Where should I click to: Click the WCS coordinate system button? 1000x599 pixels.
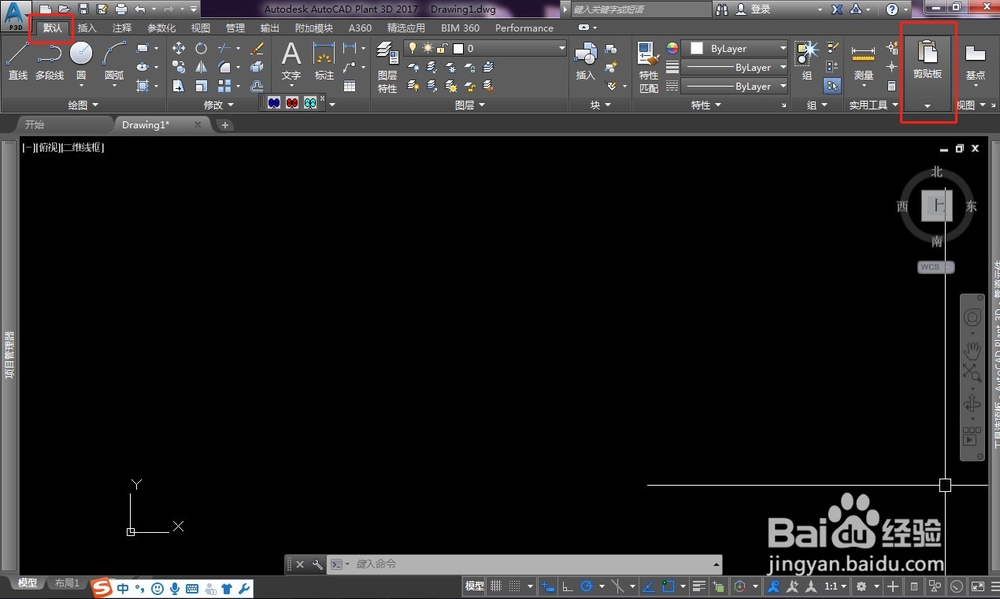click(x=936, y=267)
